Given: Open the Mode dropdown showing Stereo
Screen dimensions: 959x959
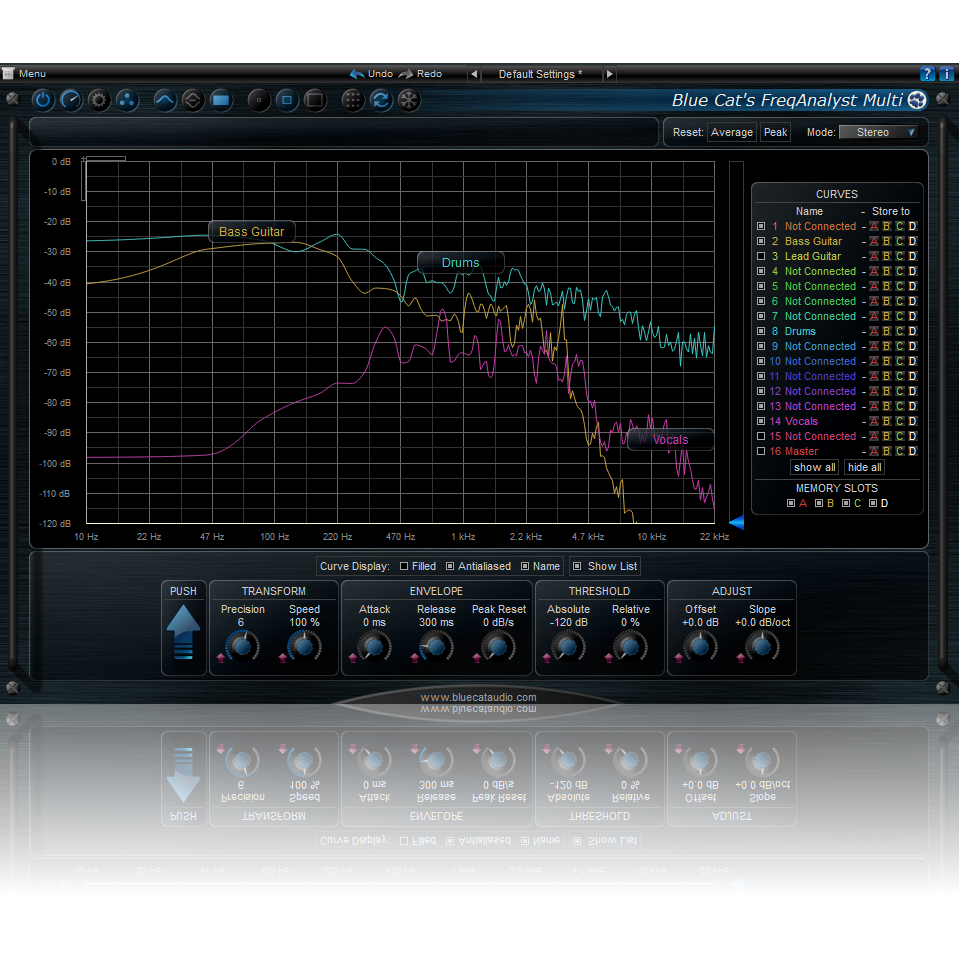Looking at the screenshot, I should pyautogui.click(x=879, y=131).
